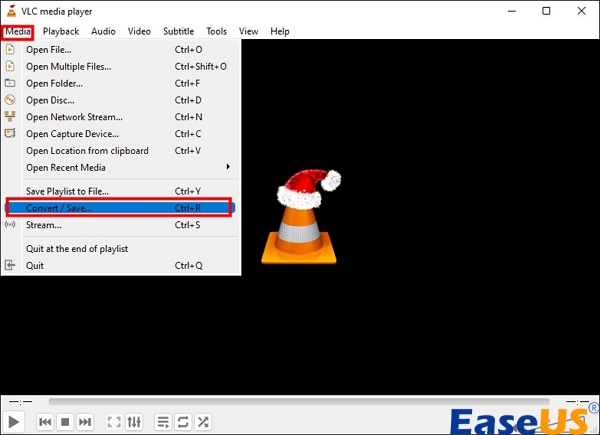This screenshot has width=600, height=435.
Task: Choose Save Playlist to File...
Action: coord(121,191)
